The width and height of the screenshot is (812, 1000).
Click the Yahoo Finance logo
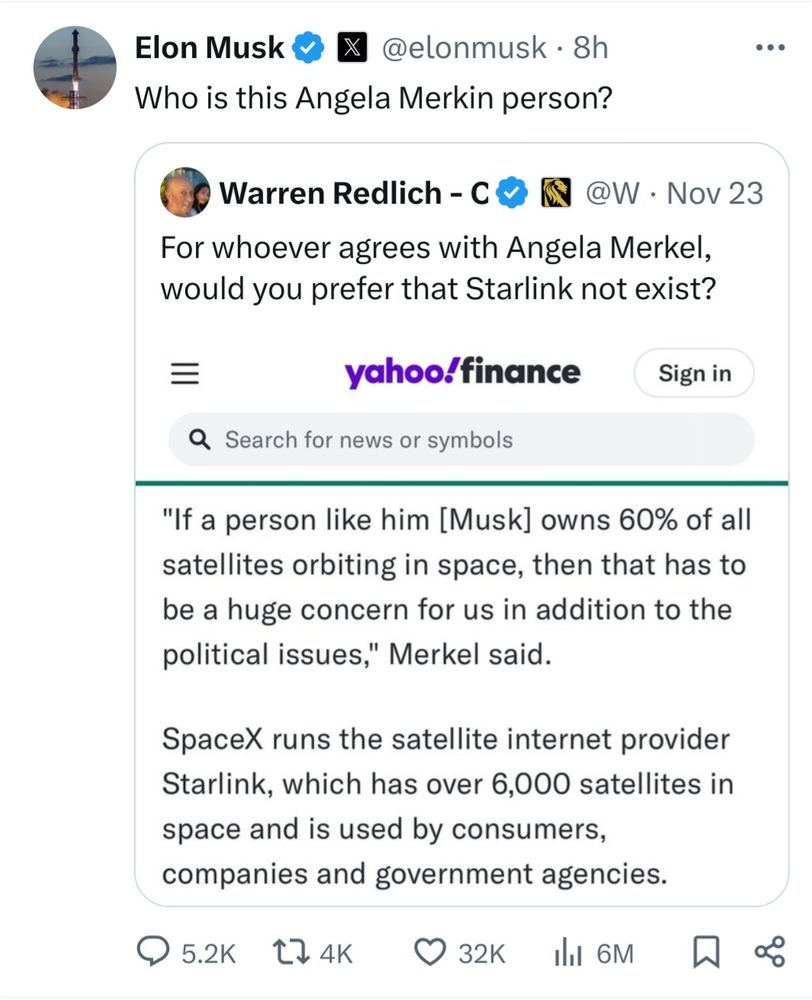click(462, 373)
